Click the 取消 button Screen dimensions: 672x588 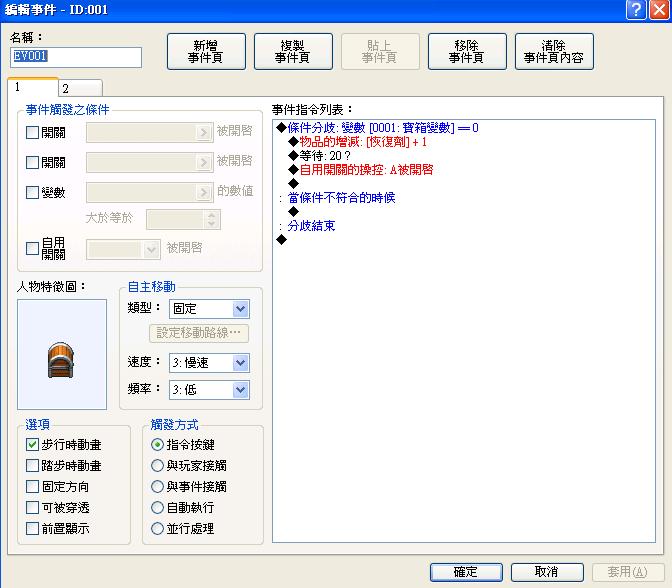pos(547,572)
